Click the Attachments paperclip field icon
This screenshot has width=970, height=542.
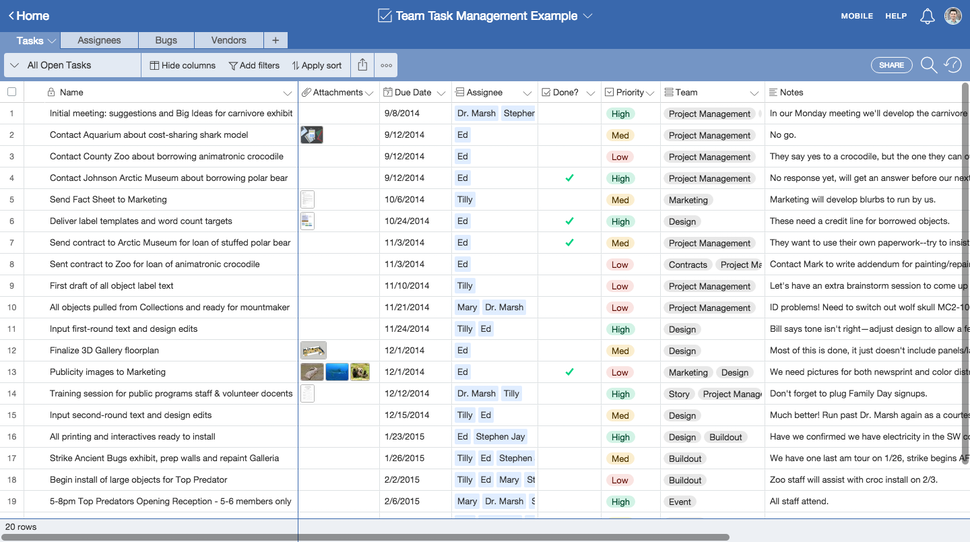(306, 92)
